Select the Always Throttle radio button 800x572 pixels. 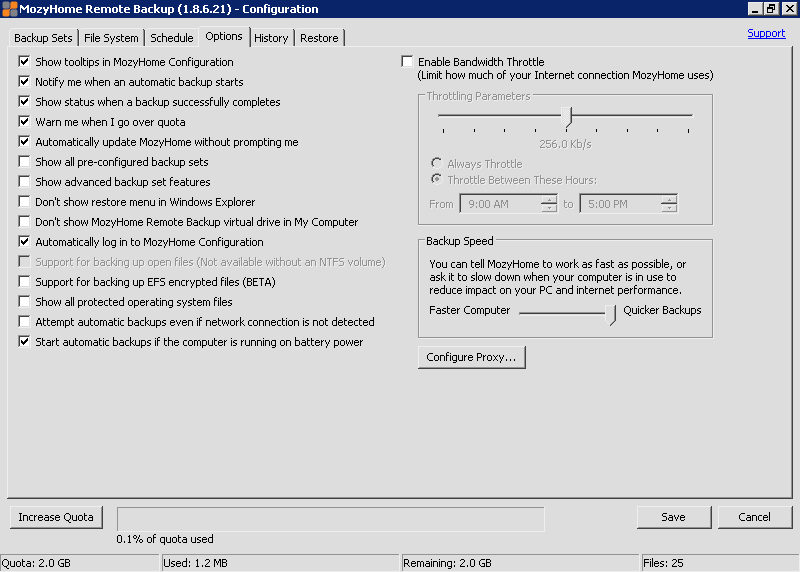point(436,163)
